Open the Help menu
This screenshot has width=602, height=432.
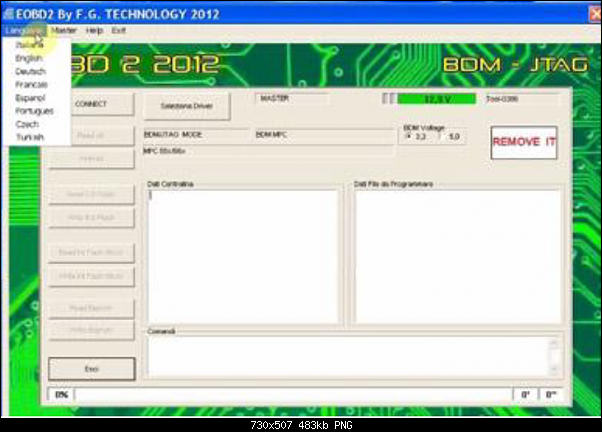[x=94, y=30]
